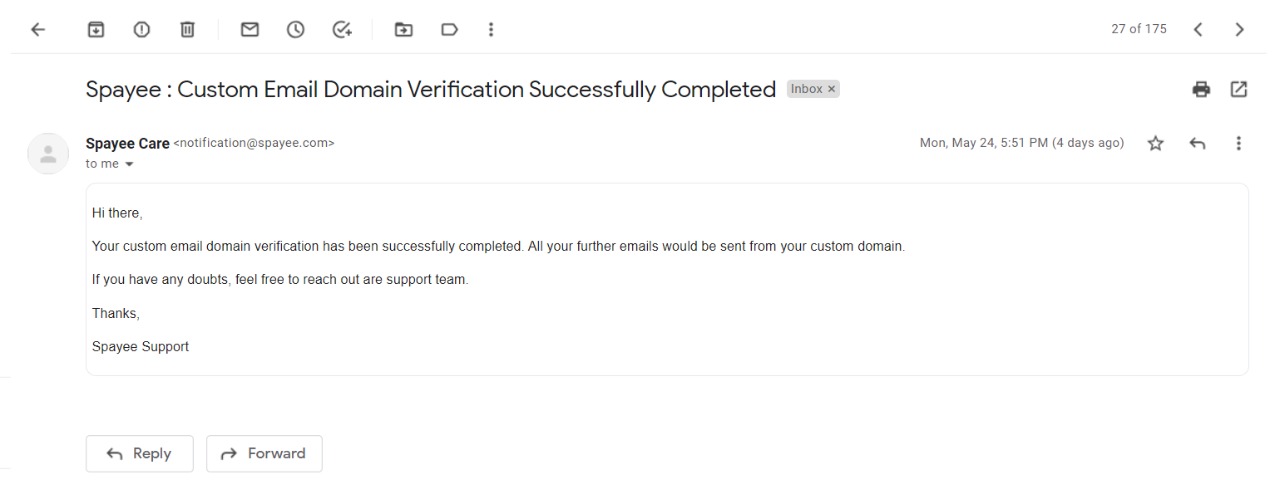
Task: Click the Reply button
Action: (139, 453)
